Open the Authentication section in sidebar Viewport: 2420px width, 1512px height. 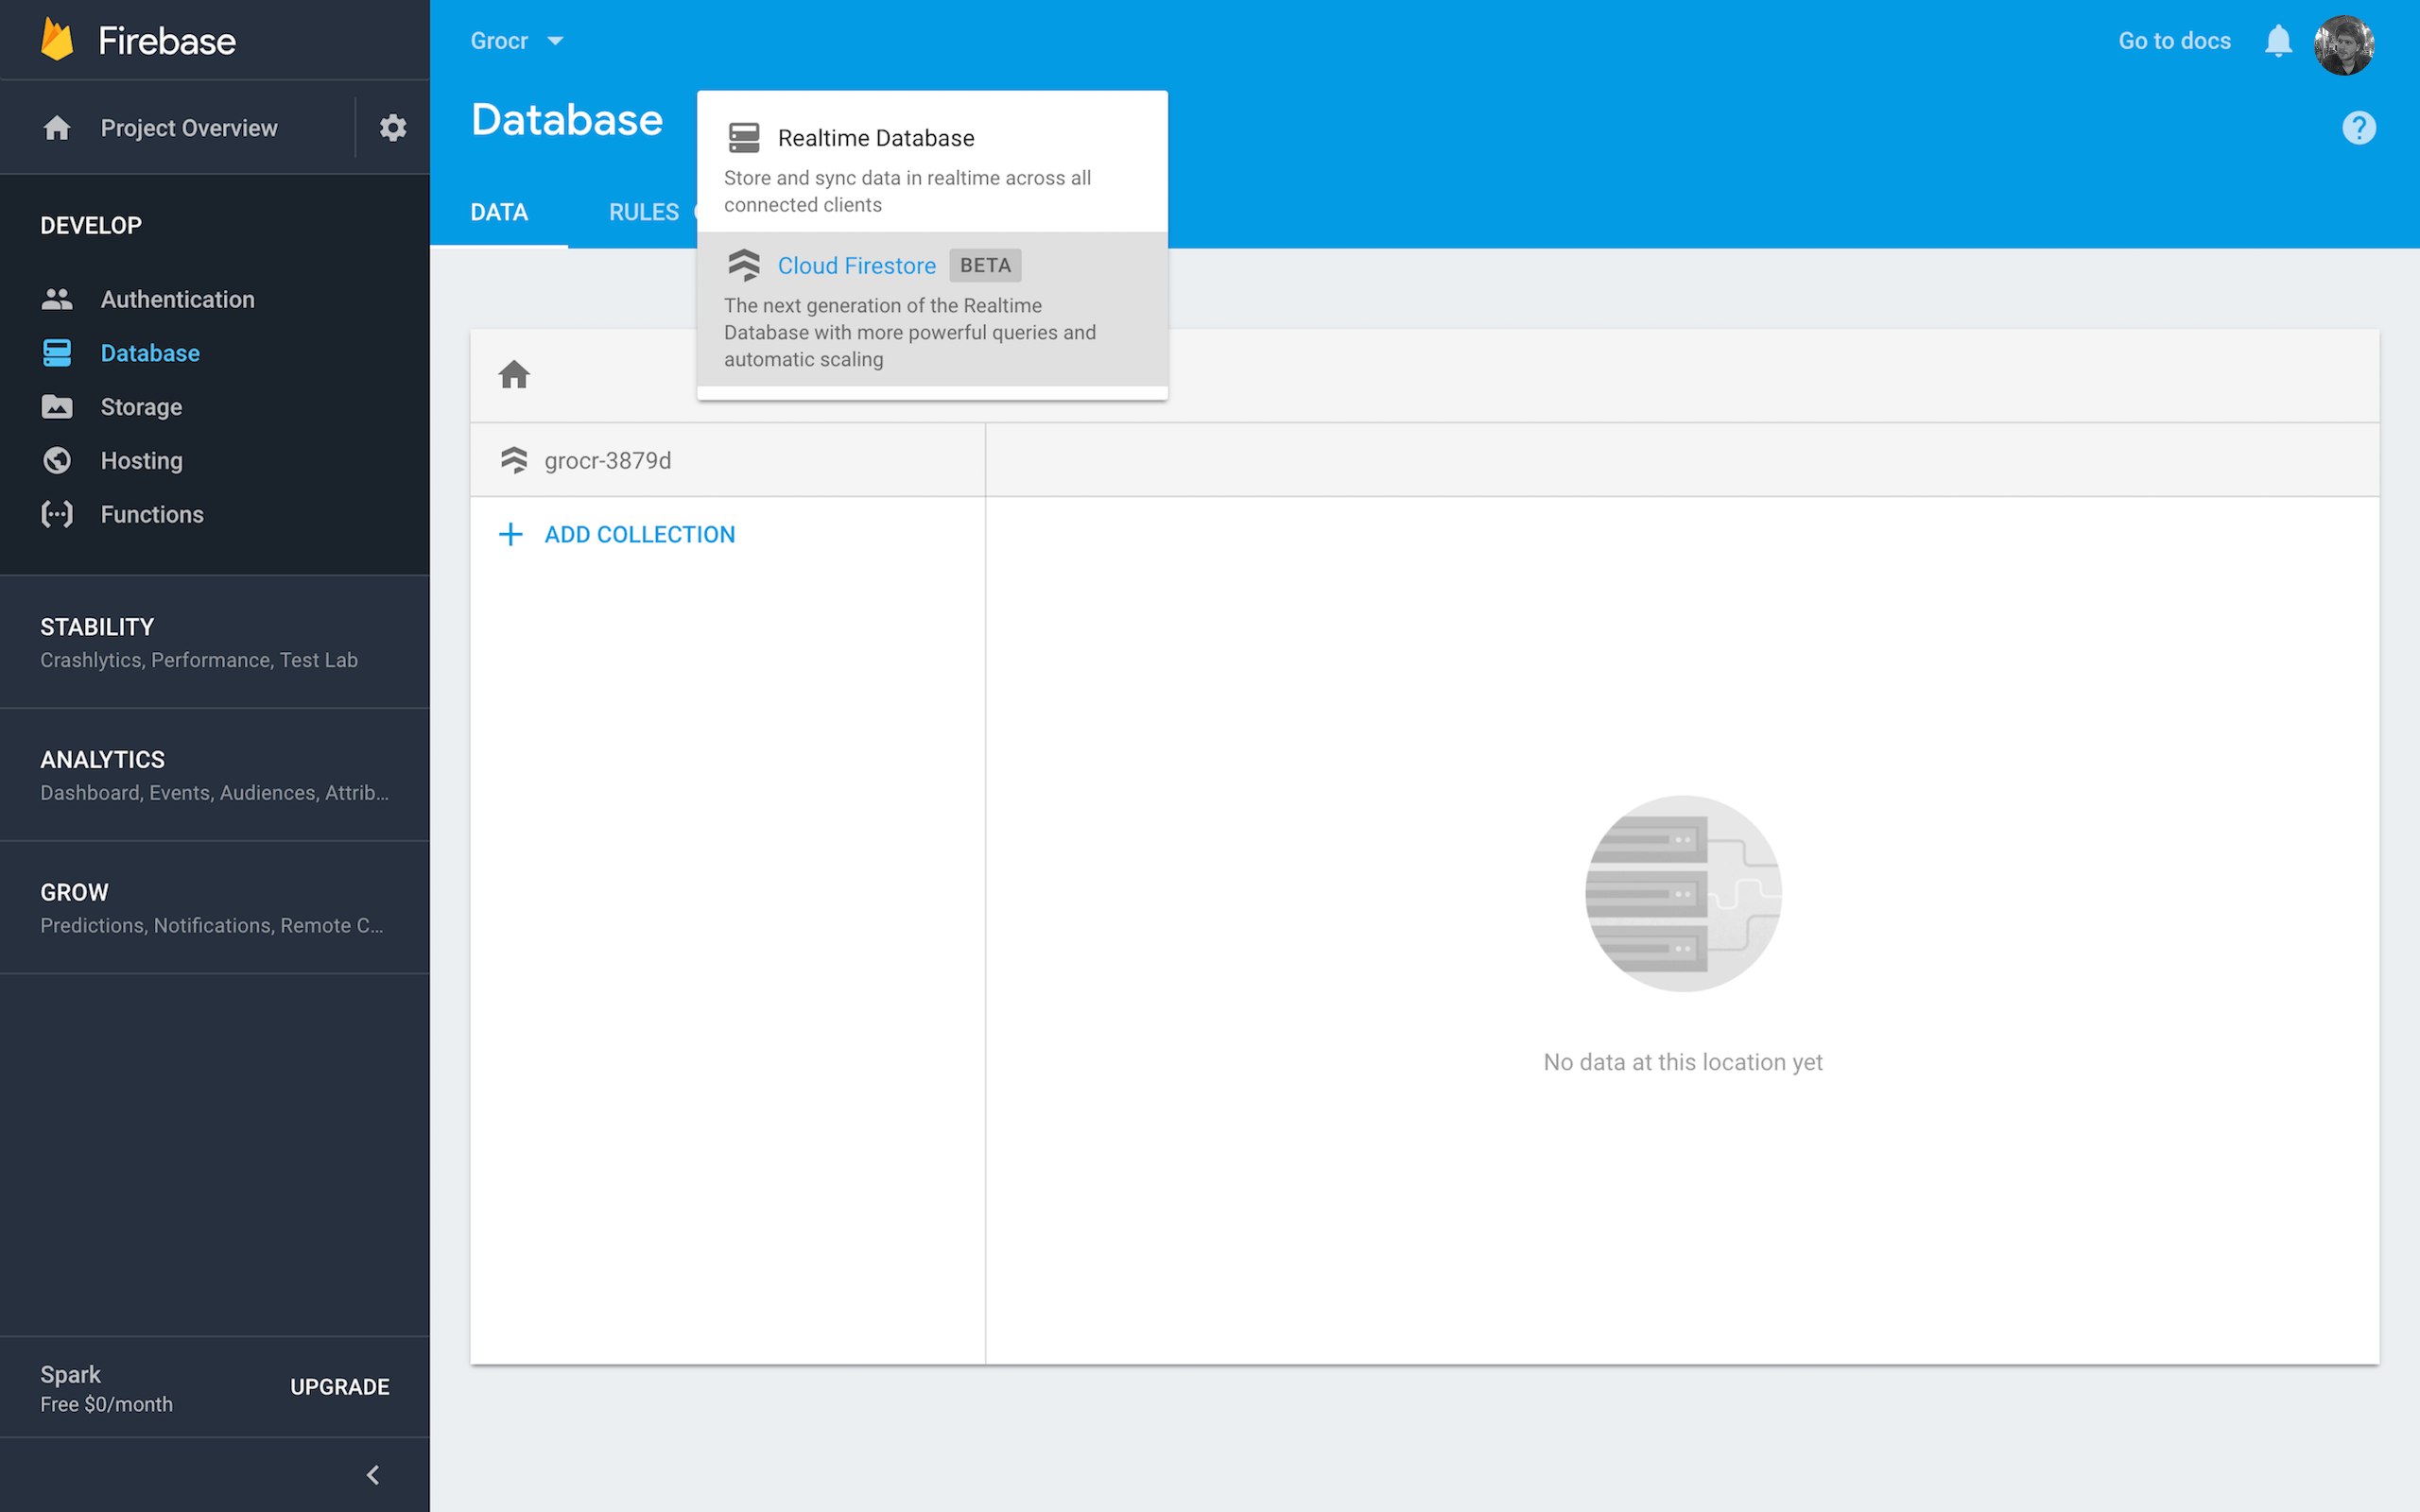pos(177,298)
